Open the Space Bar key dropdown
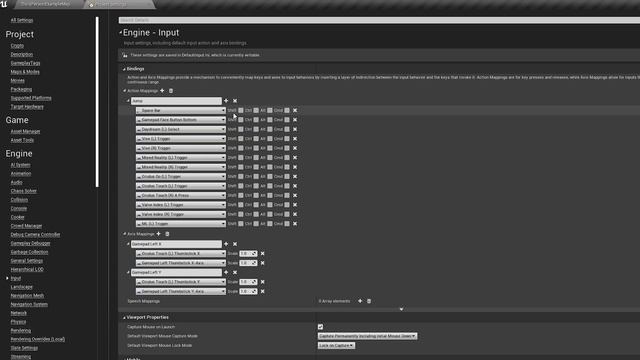The image size is (640, 360). point(181,110)
